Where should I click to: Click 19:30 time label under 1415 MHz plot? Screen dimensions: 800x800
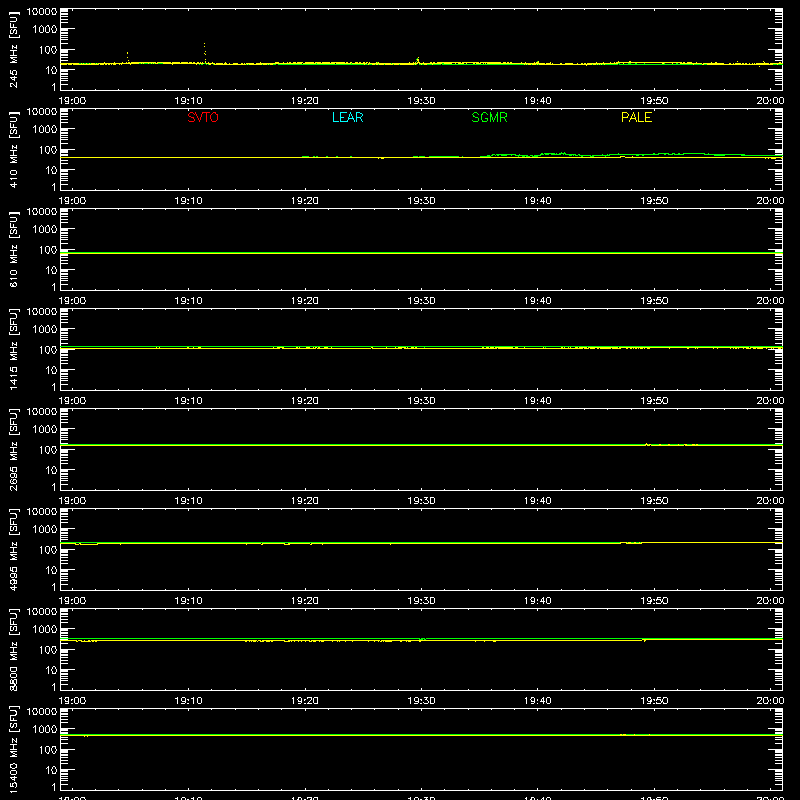[421, 401]
